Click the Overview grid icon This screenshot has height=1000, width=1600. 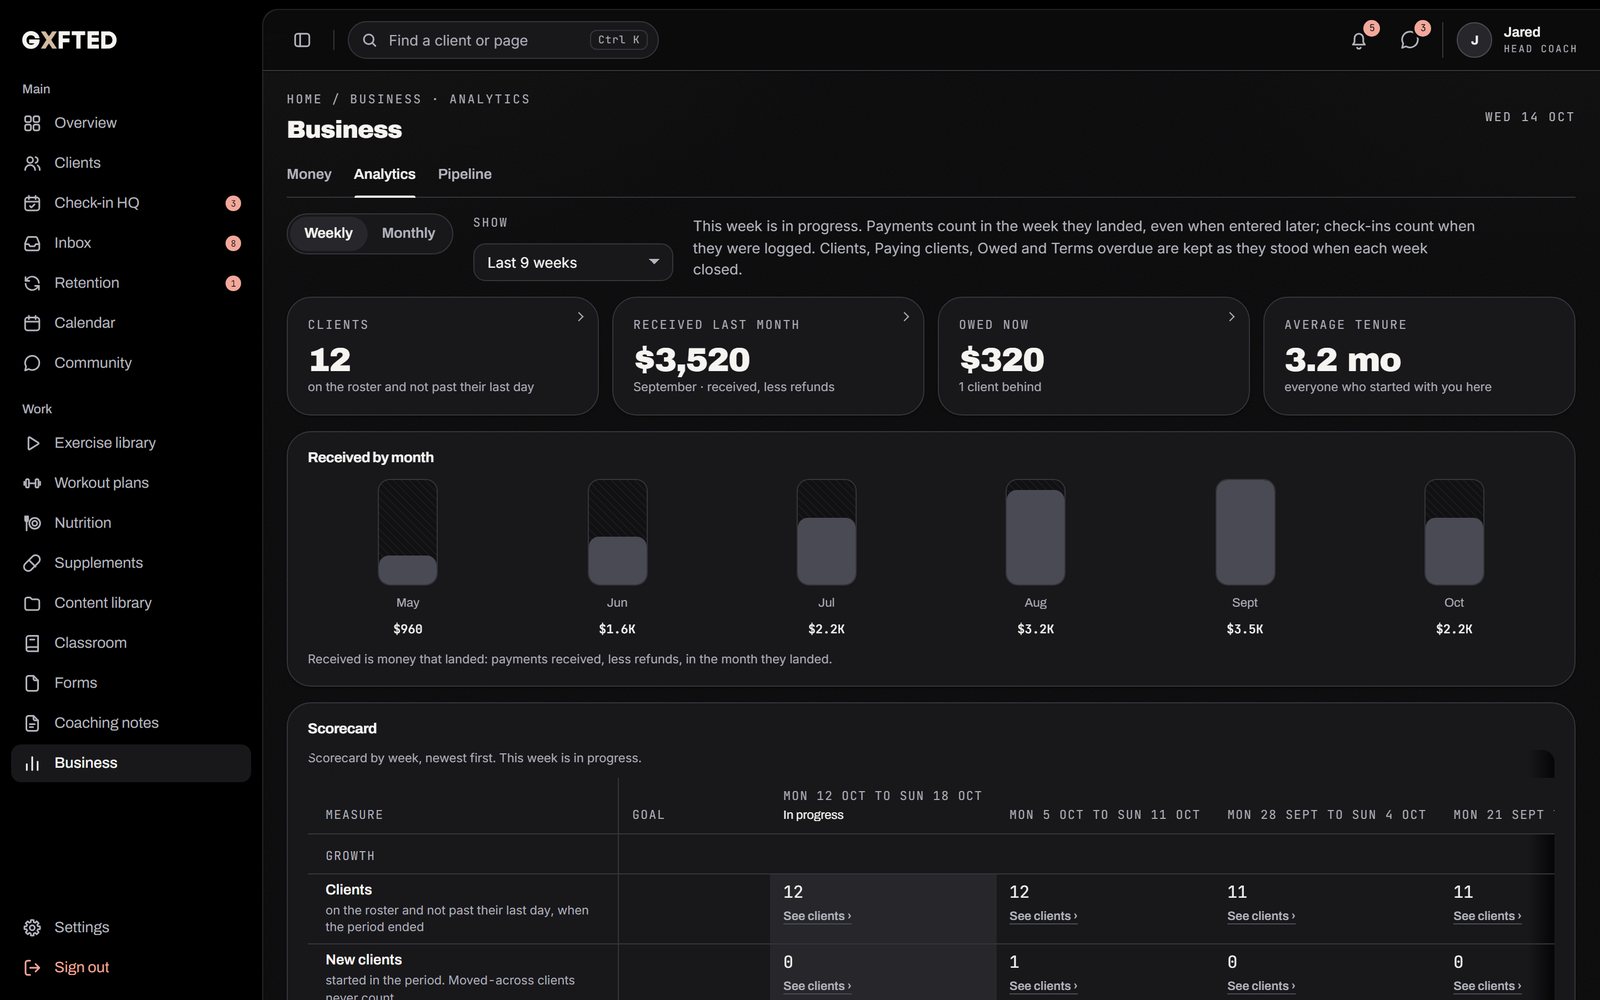32,123
